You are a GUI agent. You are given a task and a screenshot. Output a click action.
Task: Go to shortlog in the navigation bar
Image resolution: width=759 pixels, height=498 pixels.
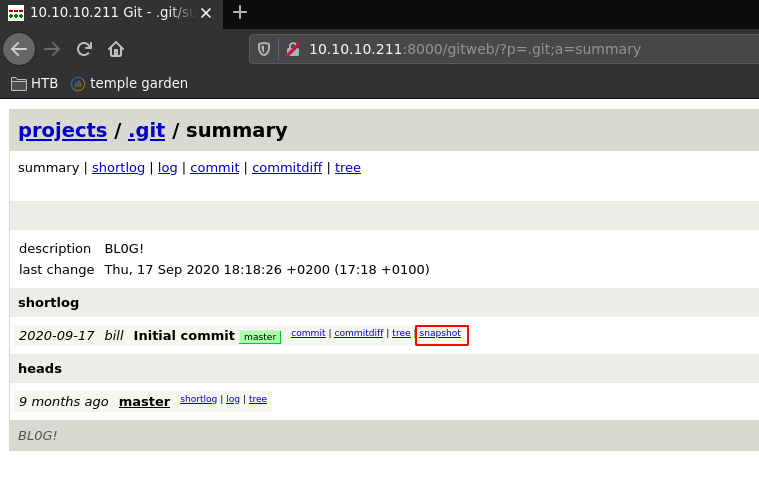click(x=118, y=168)
